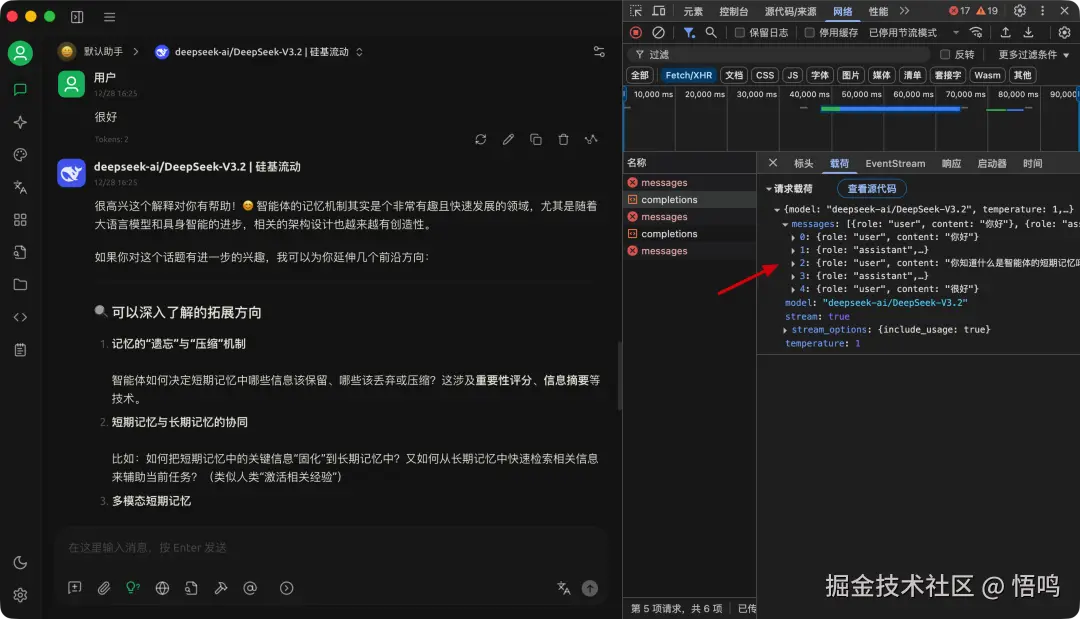Open the hamburger topics menu icon
This screenshot has width=1080, height=619.
coord(110,17)
